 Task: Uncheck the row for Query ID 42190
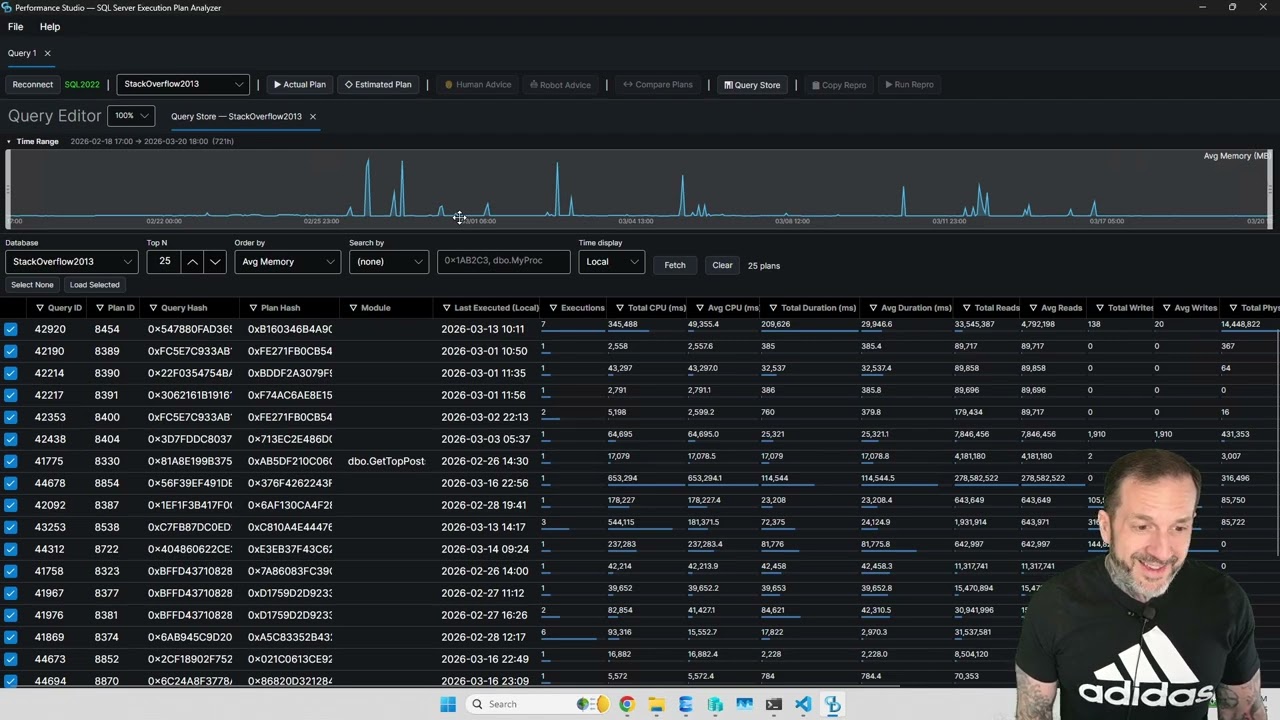[10, 351]
